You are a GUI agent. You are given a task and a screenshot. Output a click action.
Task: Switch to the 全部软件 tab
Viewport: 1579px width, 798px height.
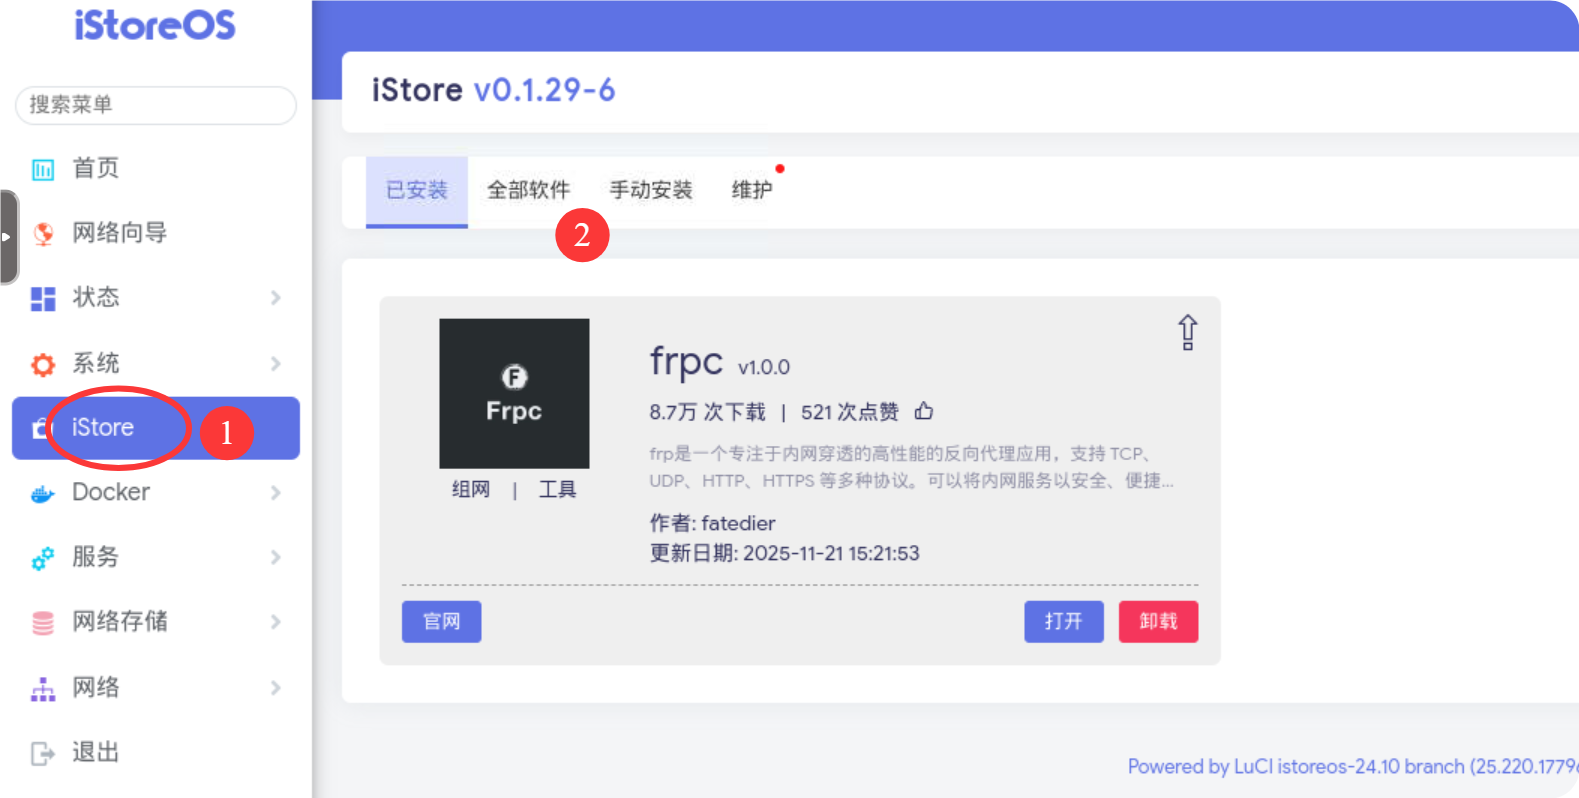click(528, 190)
